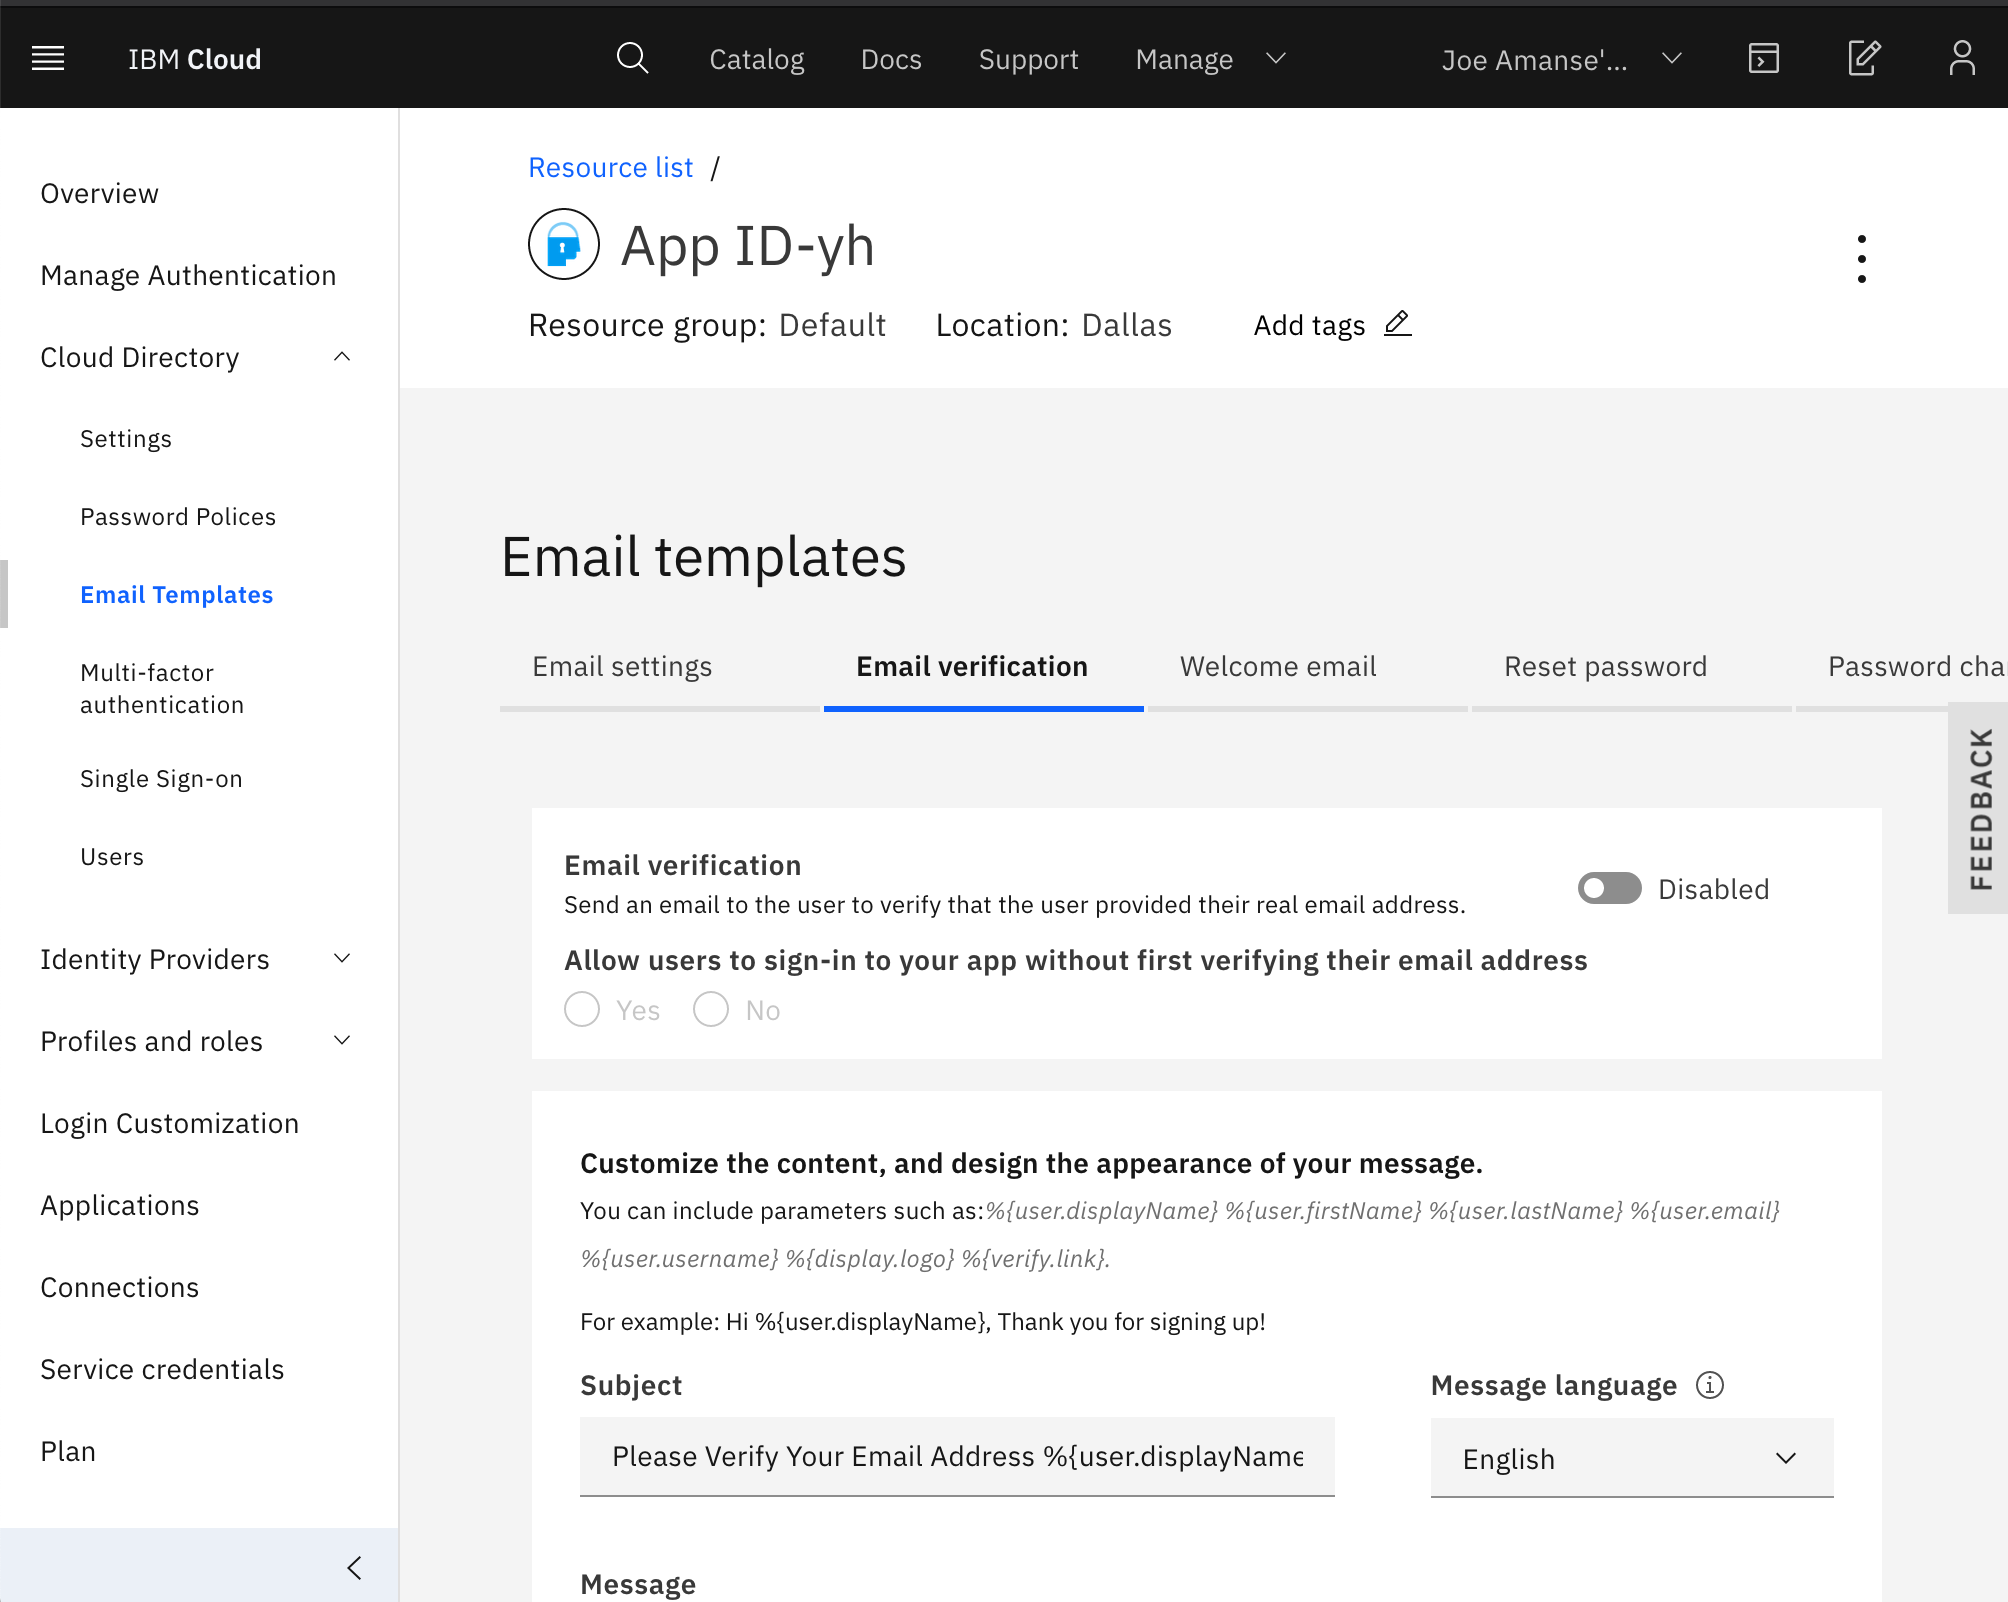Toggle the Email verification disabled switch
The height and width of the screenshot is (1602, 2008).
[x=1607, y=888]
